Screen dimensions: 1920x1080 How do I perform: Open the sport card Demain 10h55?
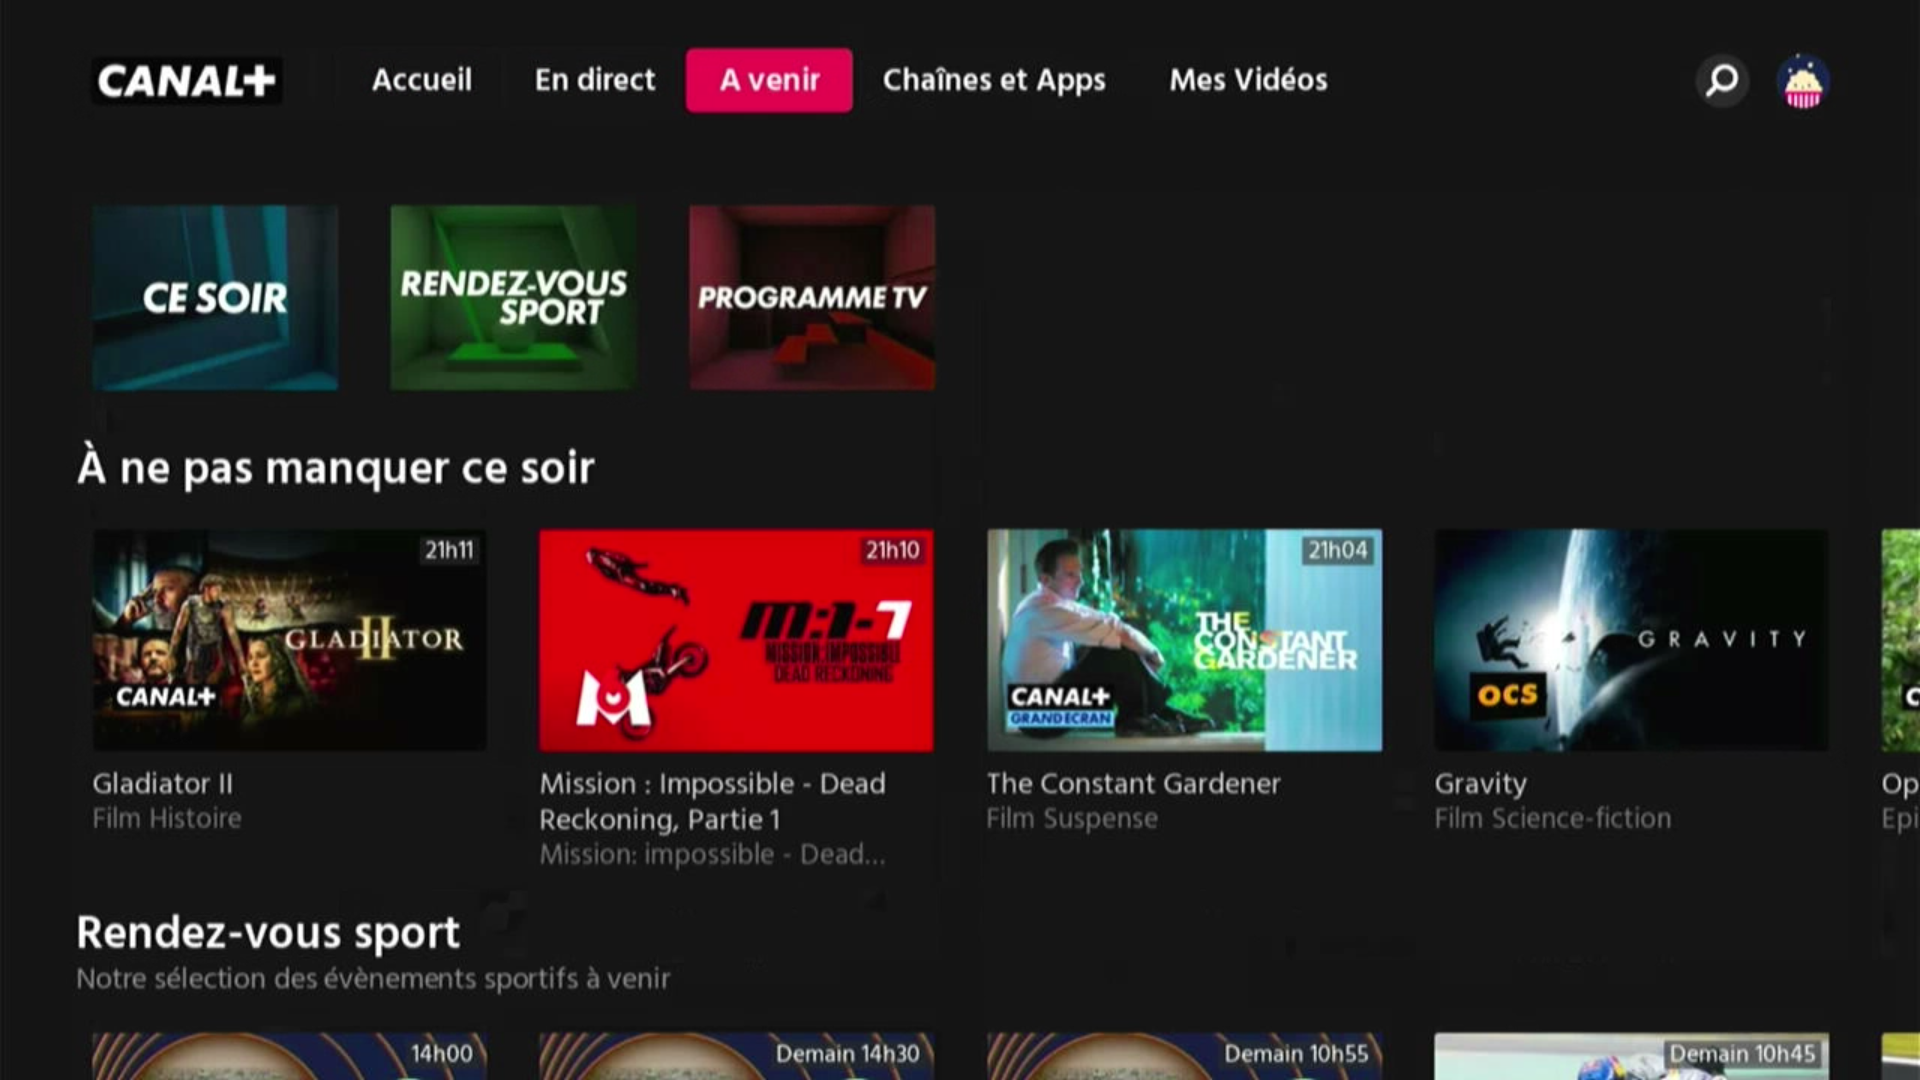1184,1056
